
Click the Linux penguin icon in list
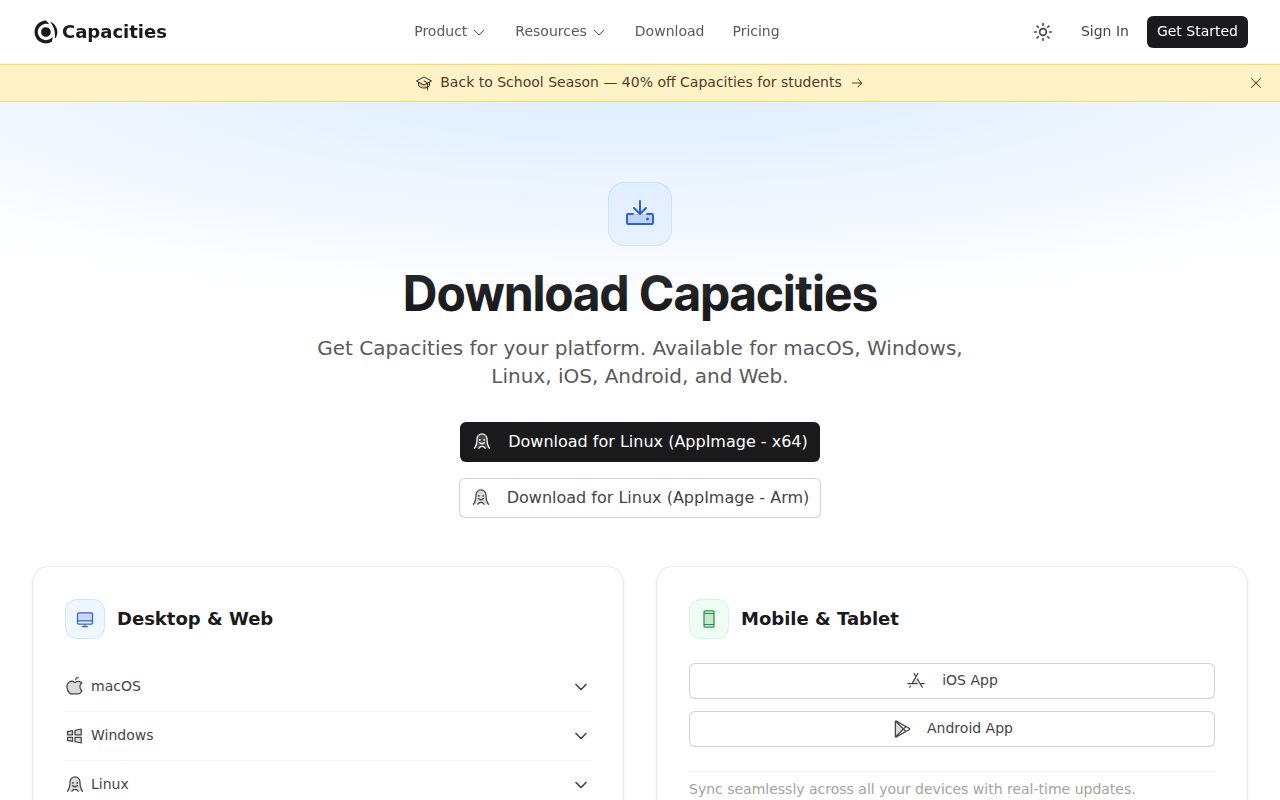click(x=74, y=784)
